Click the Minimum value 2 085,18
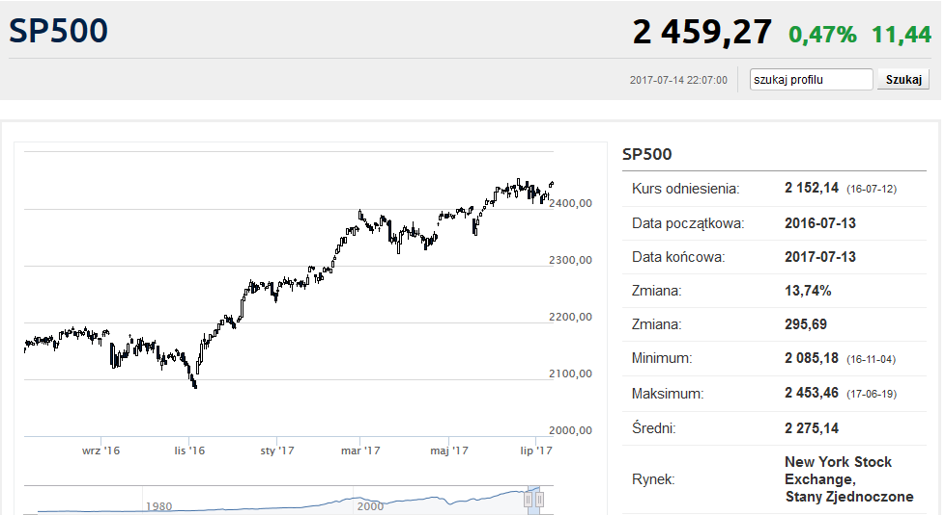945x515 pixels. tap(811, 358)
